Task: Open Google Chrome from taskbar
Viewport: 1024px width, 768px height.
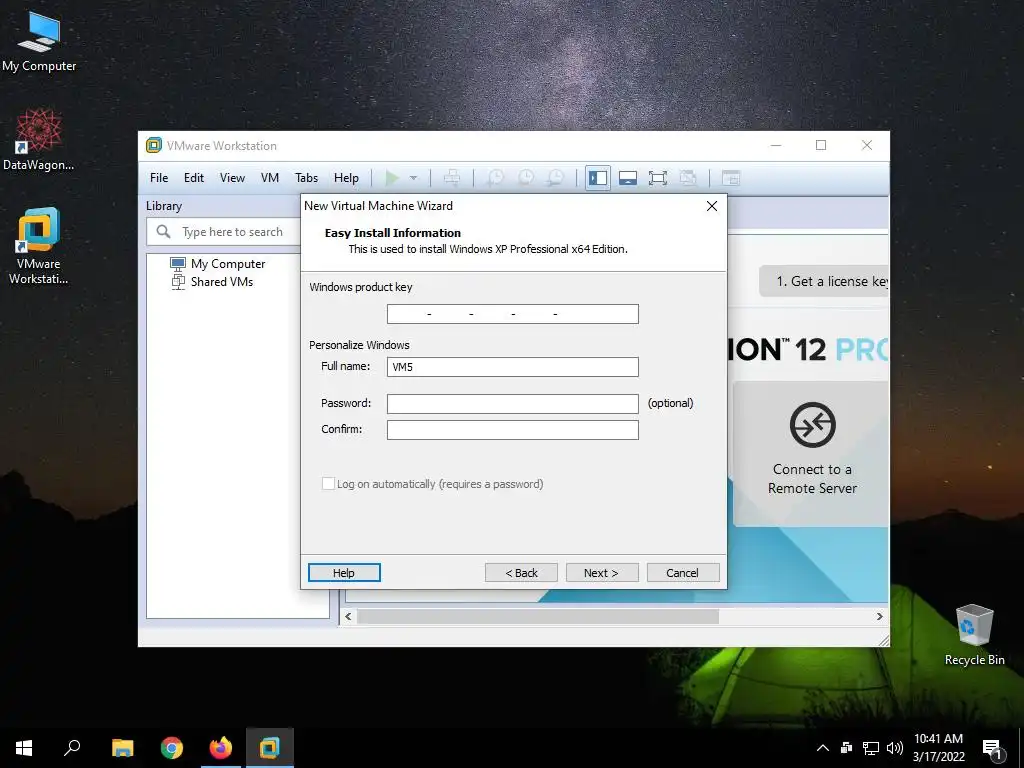Action: [x=172, y=748]
